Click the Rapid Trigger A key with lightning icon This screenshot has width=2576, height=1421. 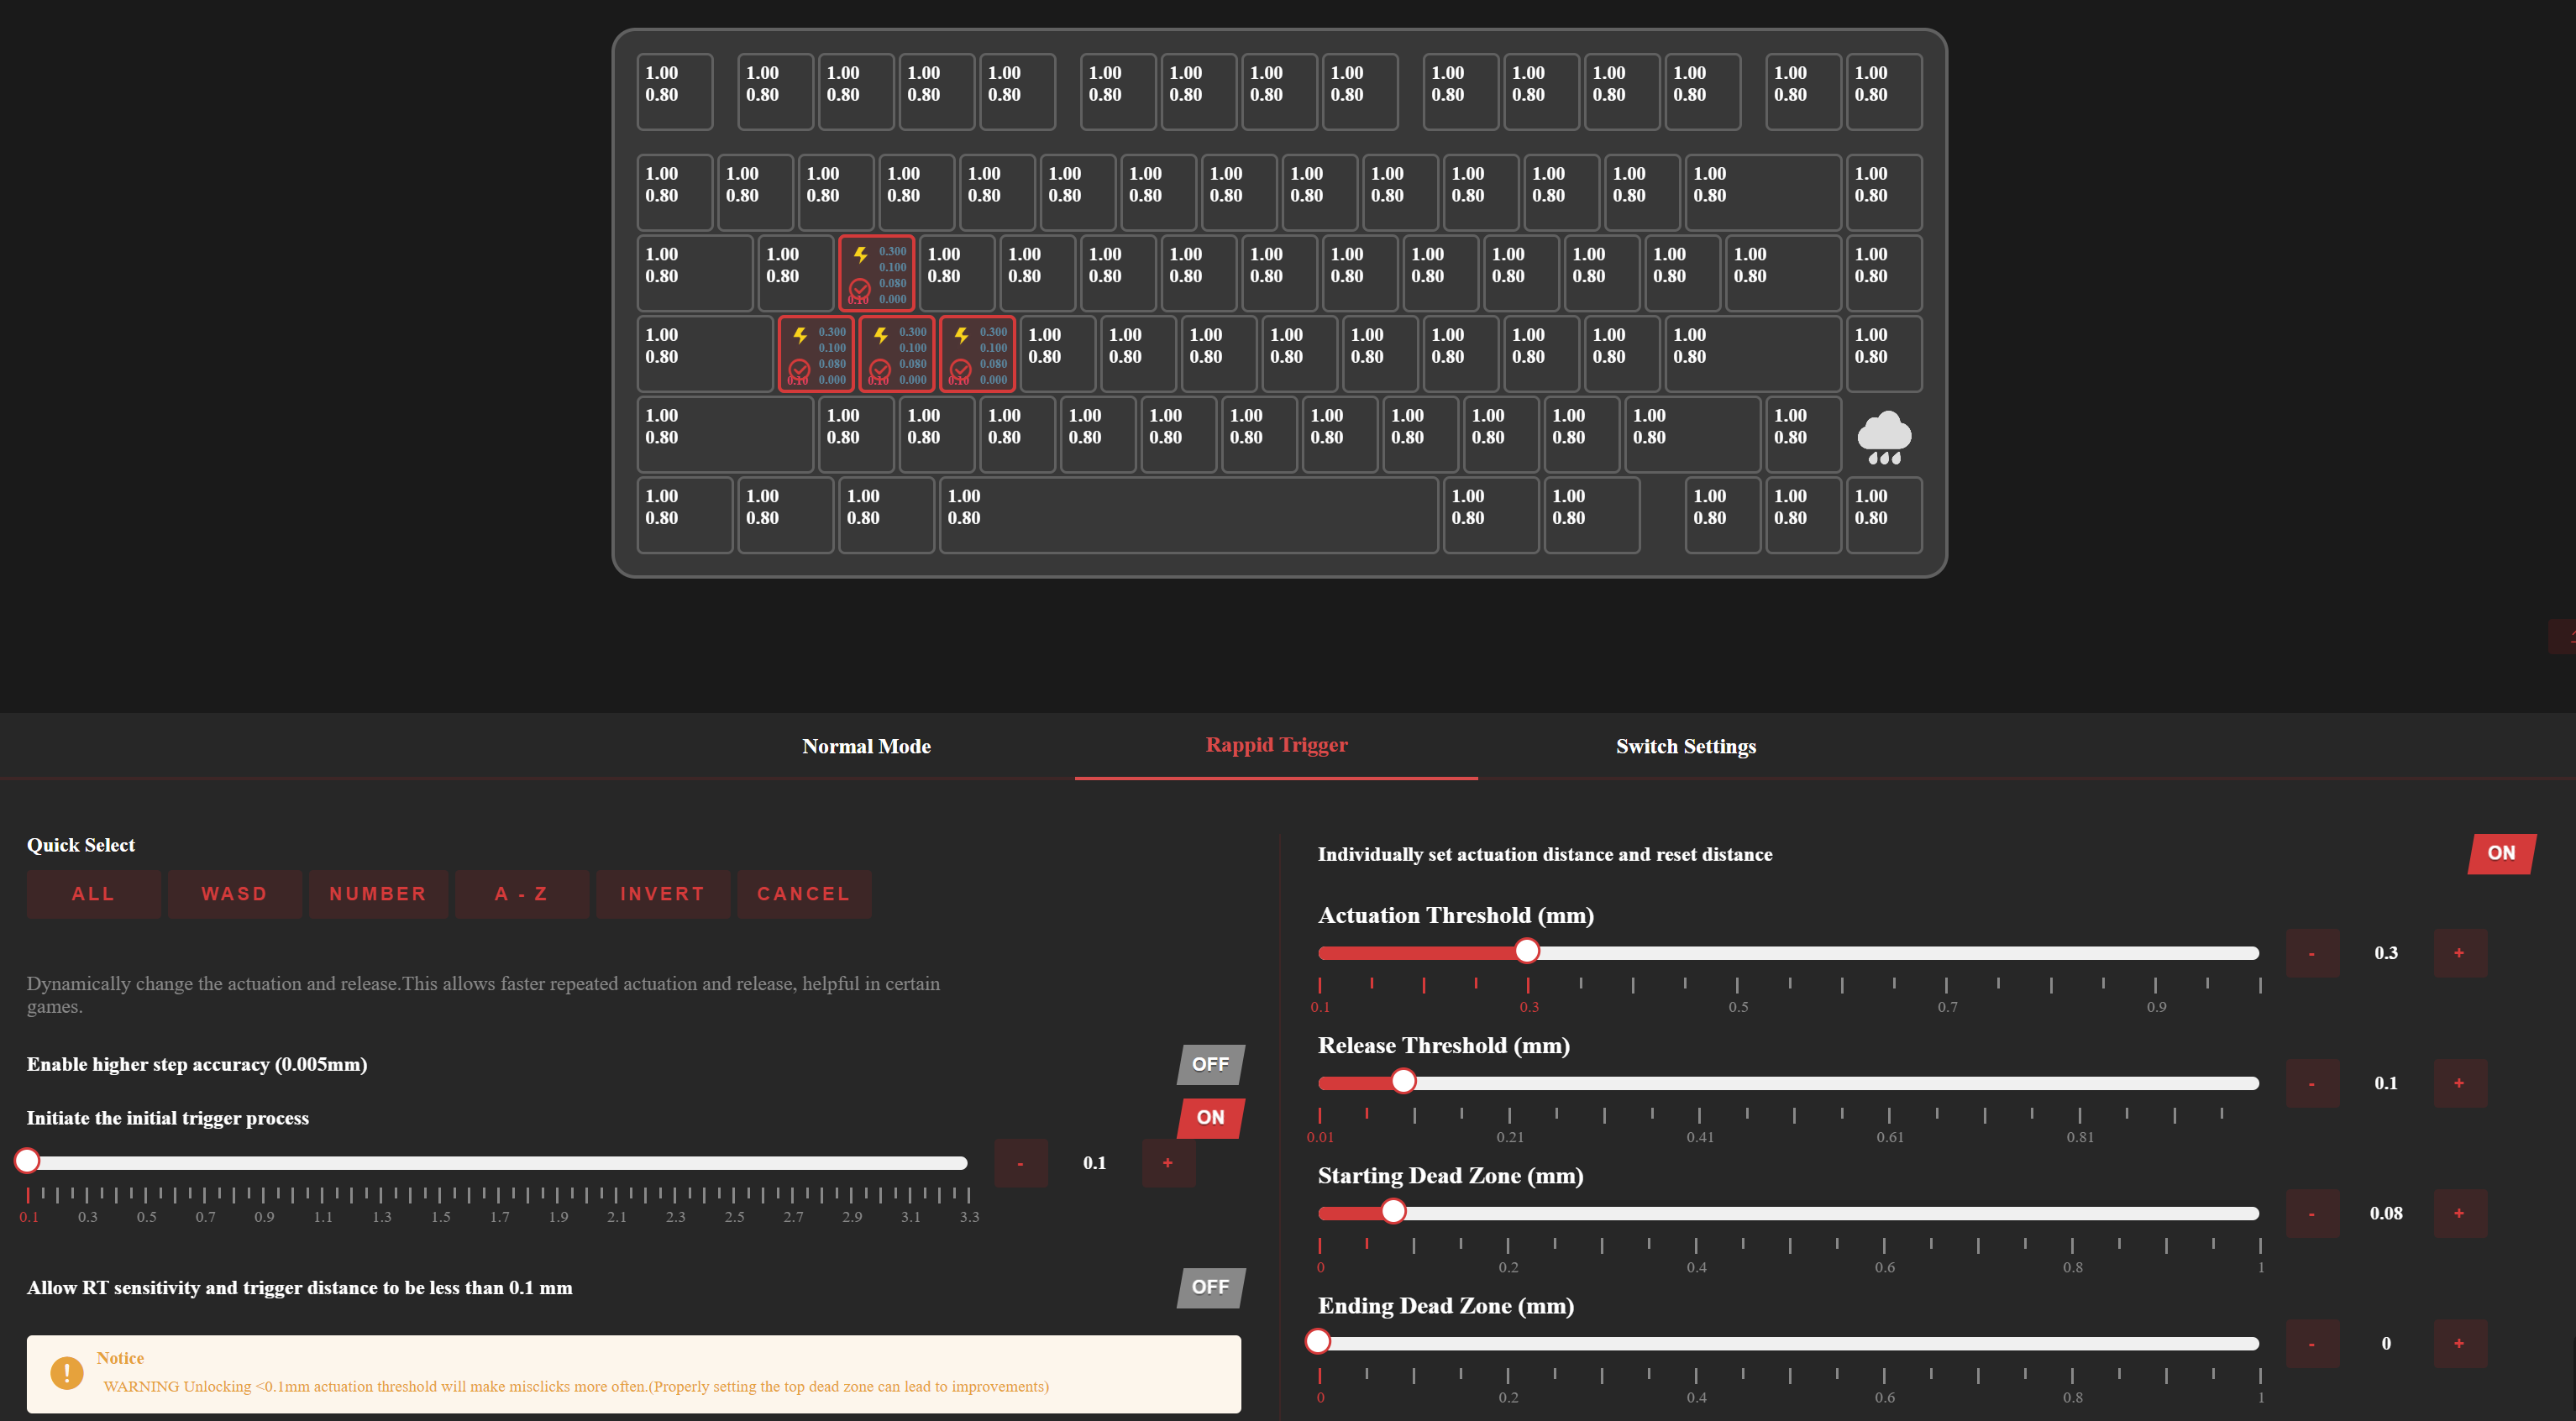pyautogui.click(x=816, y=354)
